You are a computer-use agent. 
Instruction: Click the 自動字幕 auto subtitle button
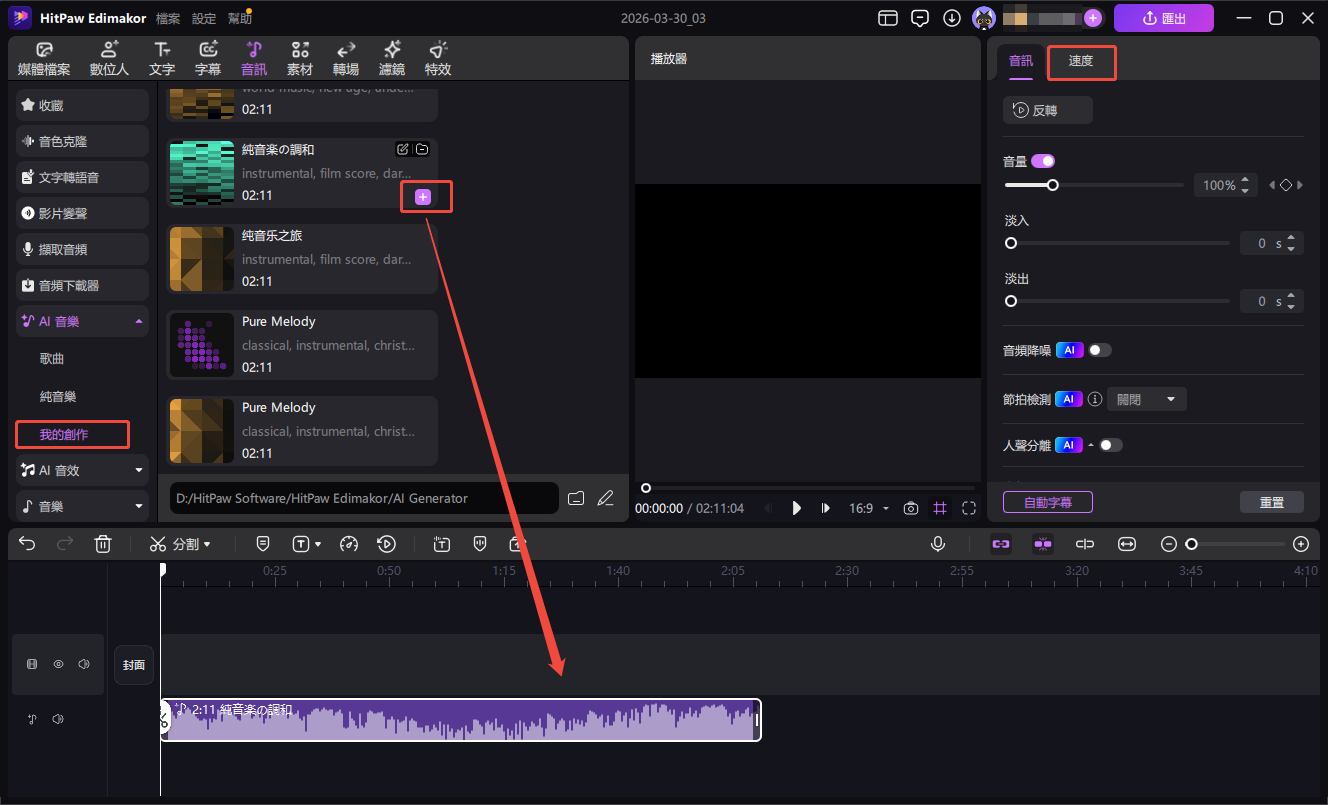[x=1047, y=502]
